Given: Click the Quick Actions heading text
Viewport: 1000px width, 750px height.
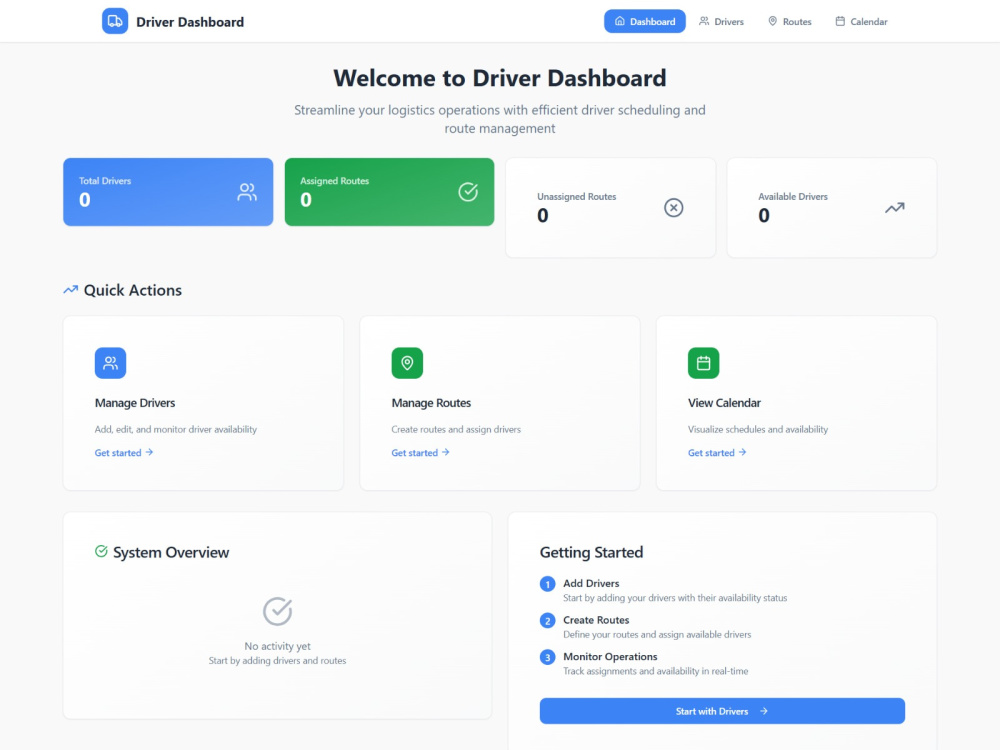Looking at the screenshot, I should point(133,290).
